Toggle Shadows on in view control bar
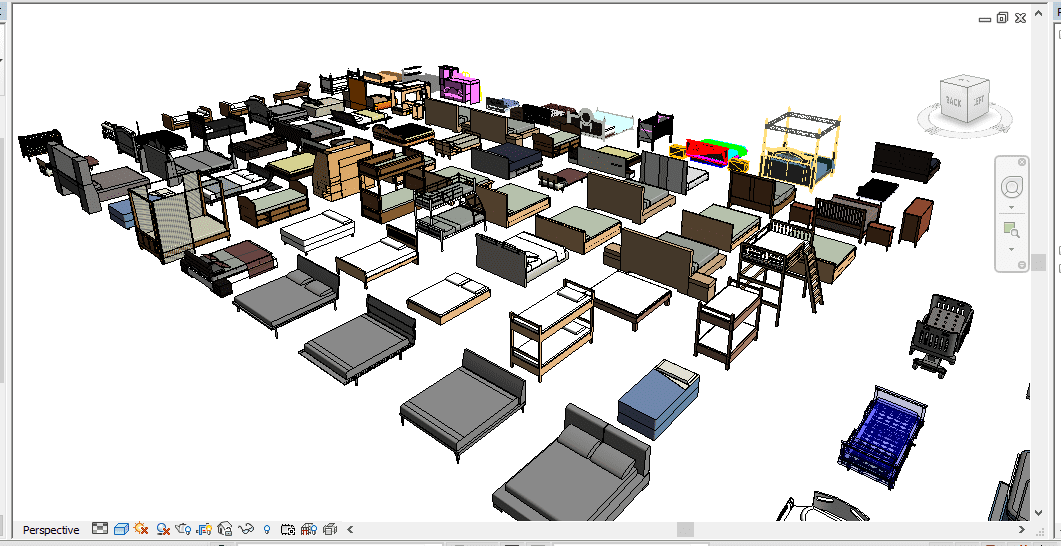 coord(162,529)
